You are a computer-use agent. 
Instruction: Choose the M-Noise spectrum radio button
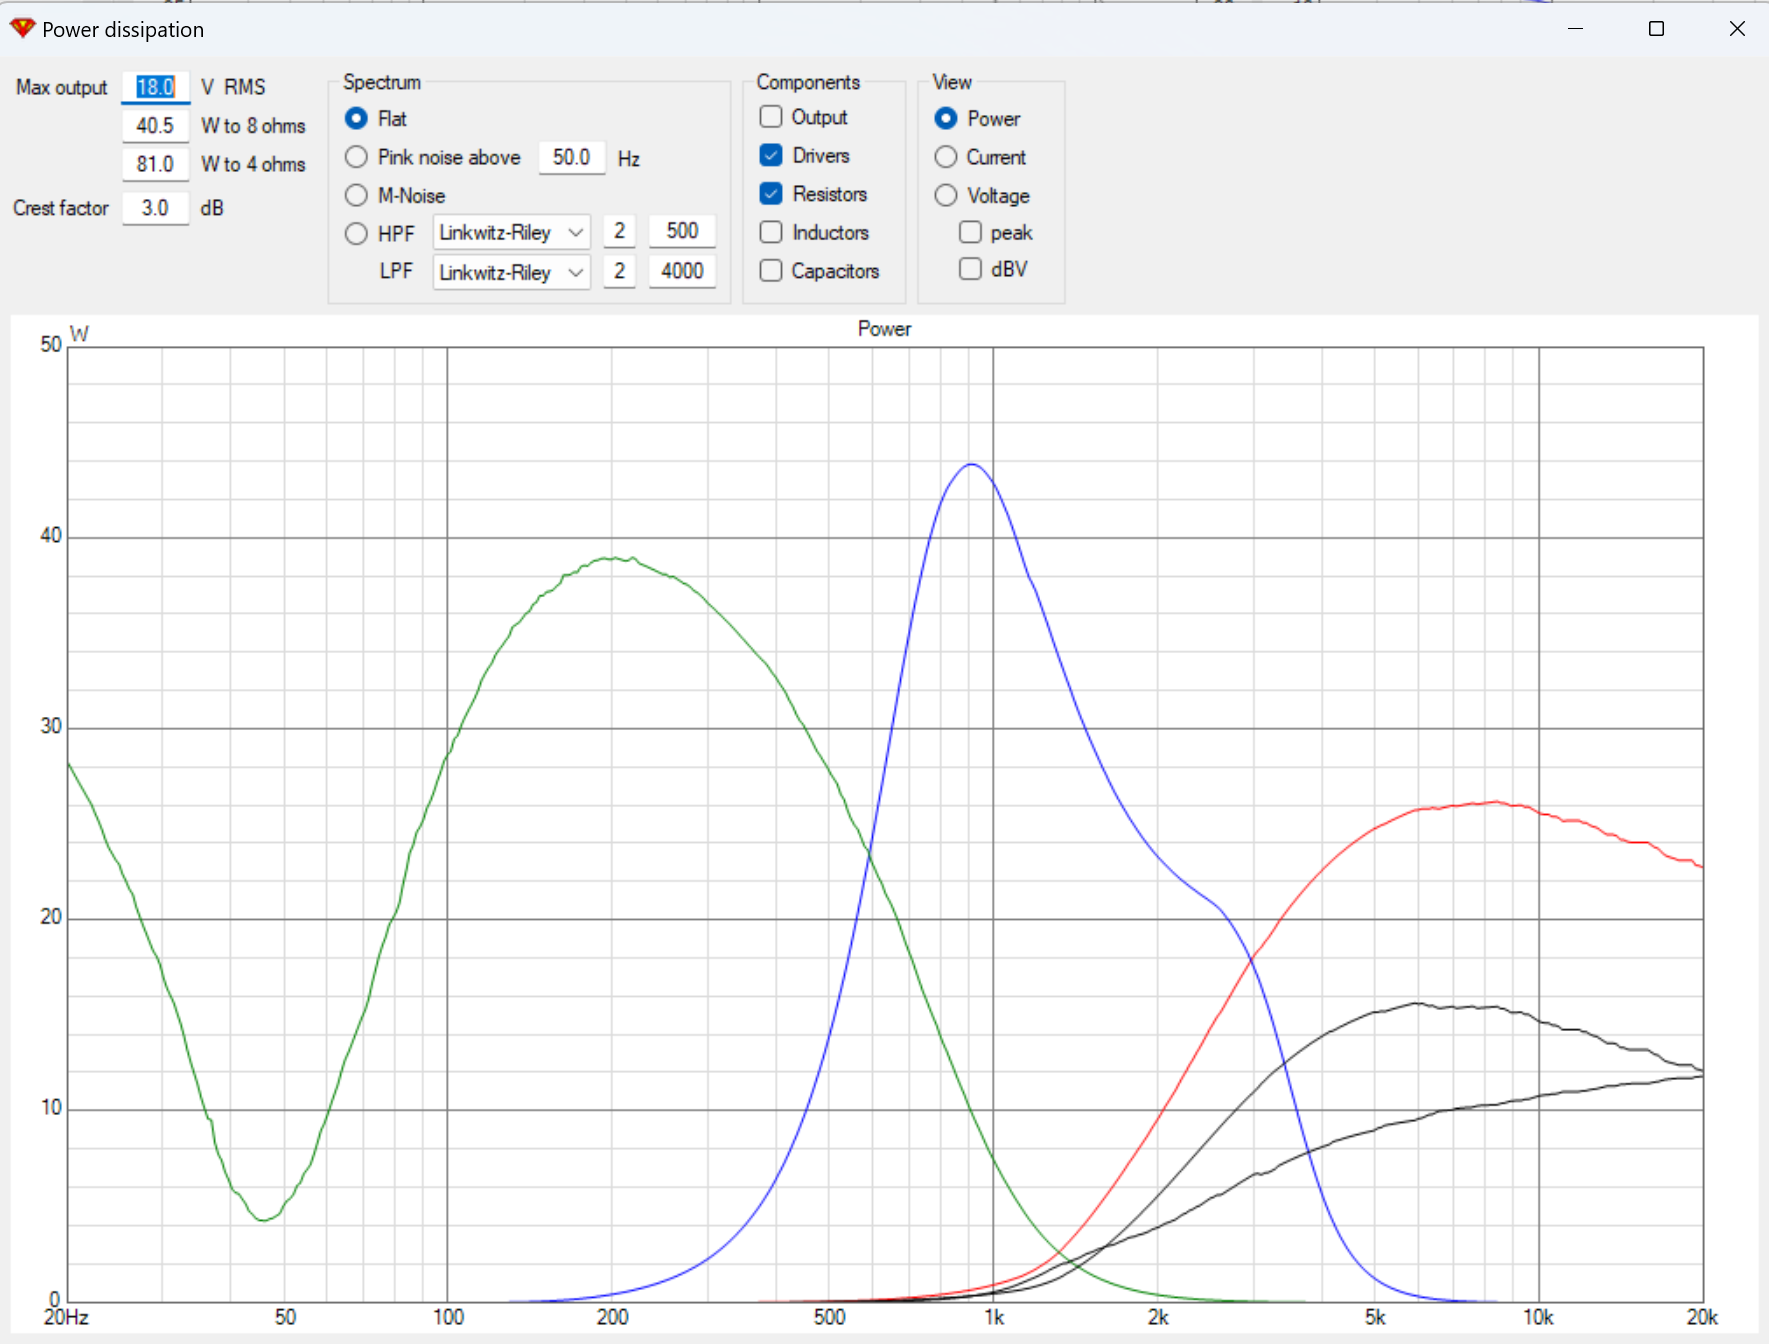[356, 195]
